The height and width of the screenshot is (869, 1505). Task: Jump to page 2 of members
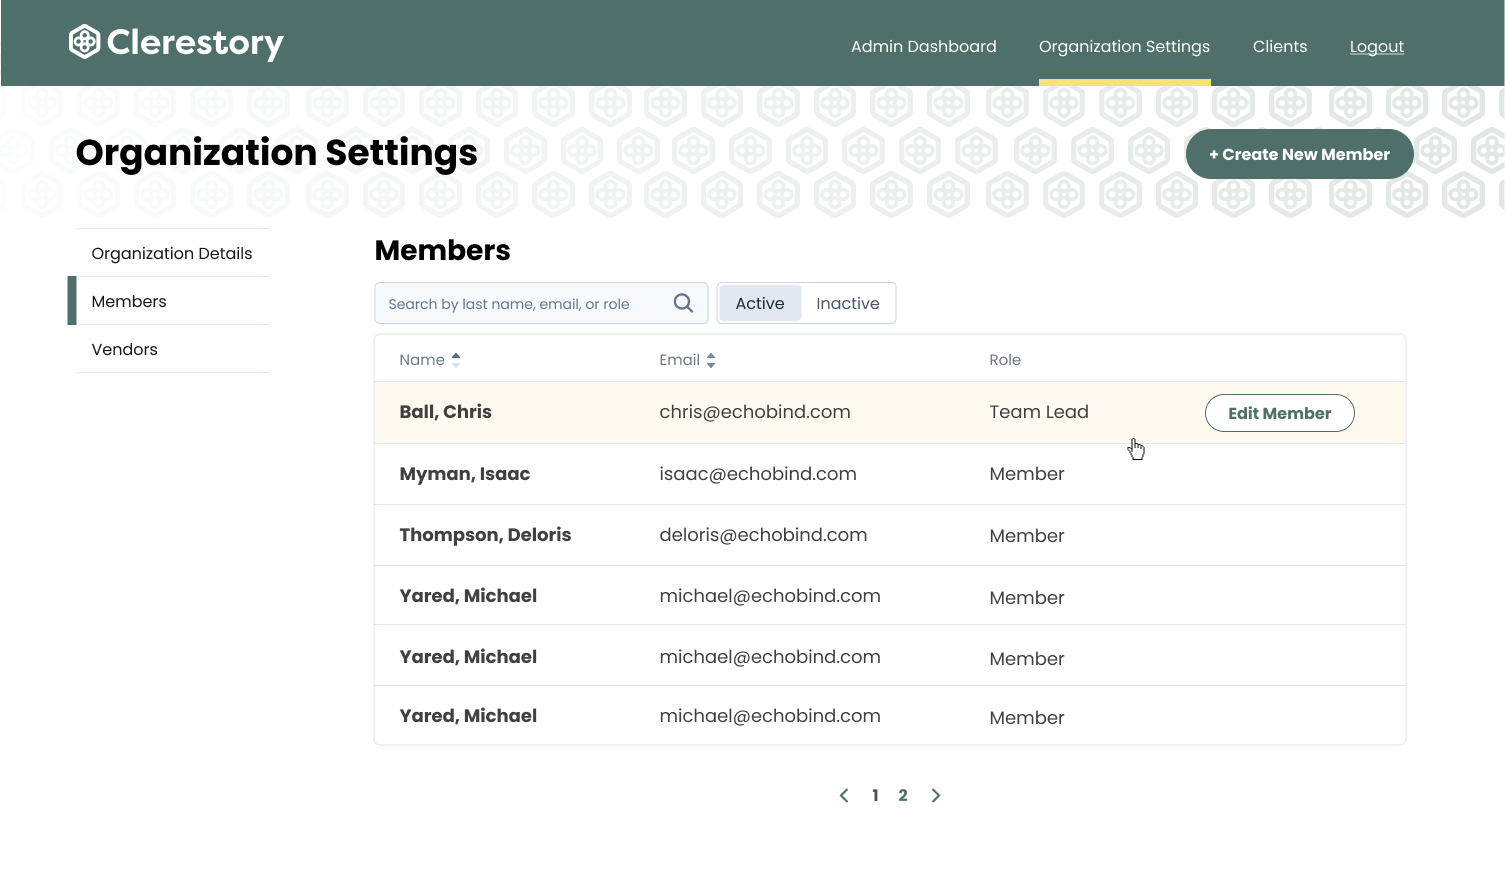click(903, 795)
